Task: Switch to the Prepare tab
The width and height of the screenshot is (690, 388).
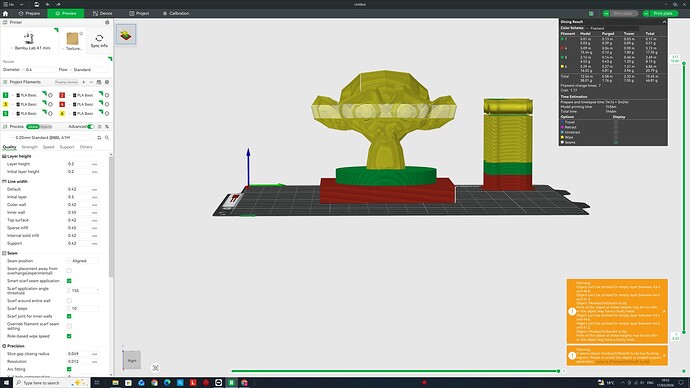Action: [29, 13]
